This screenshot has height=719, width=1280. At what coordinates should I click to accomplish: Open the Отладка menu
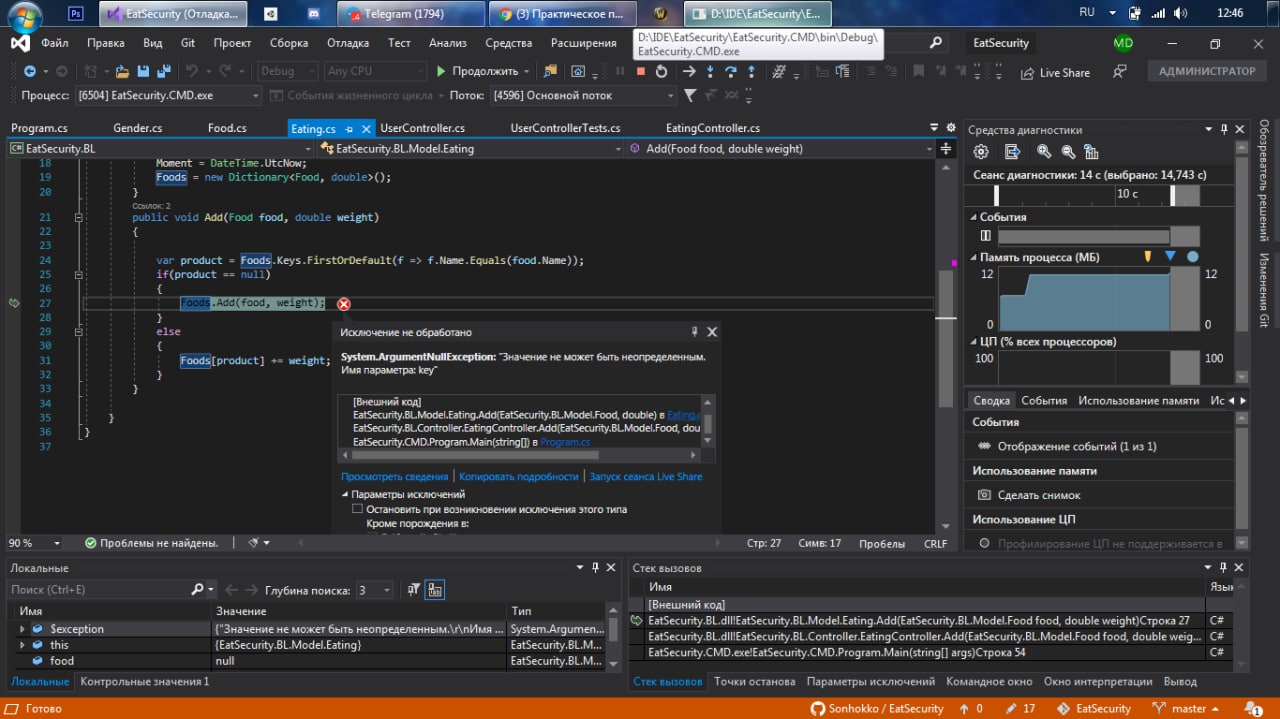(348, 43)
